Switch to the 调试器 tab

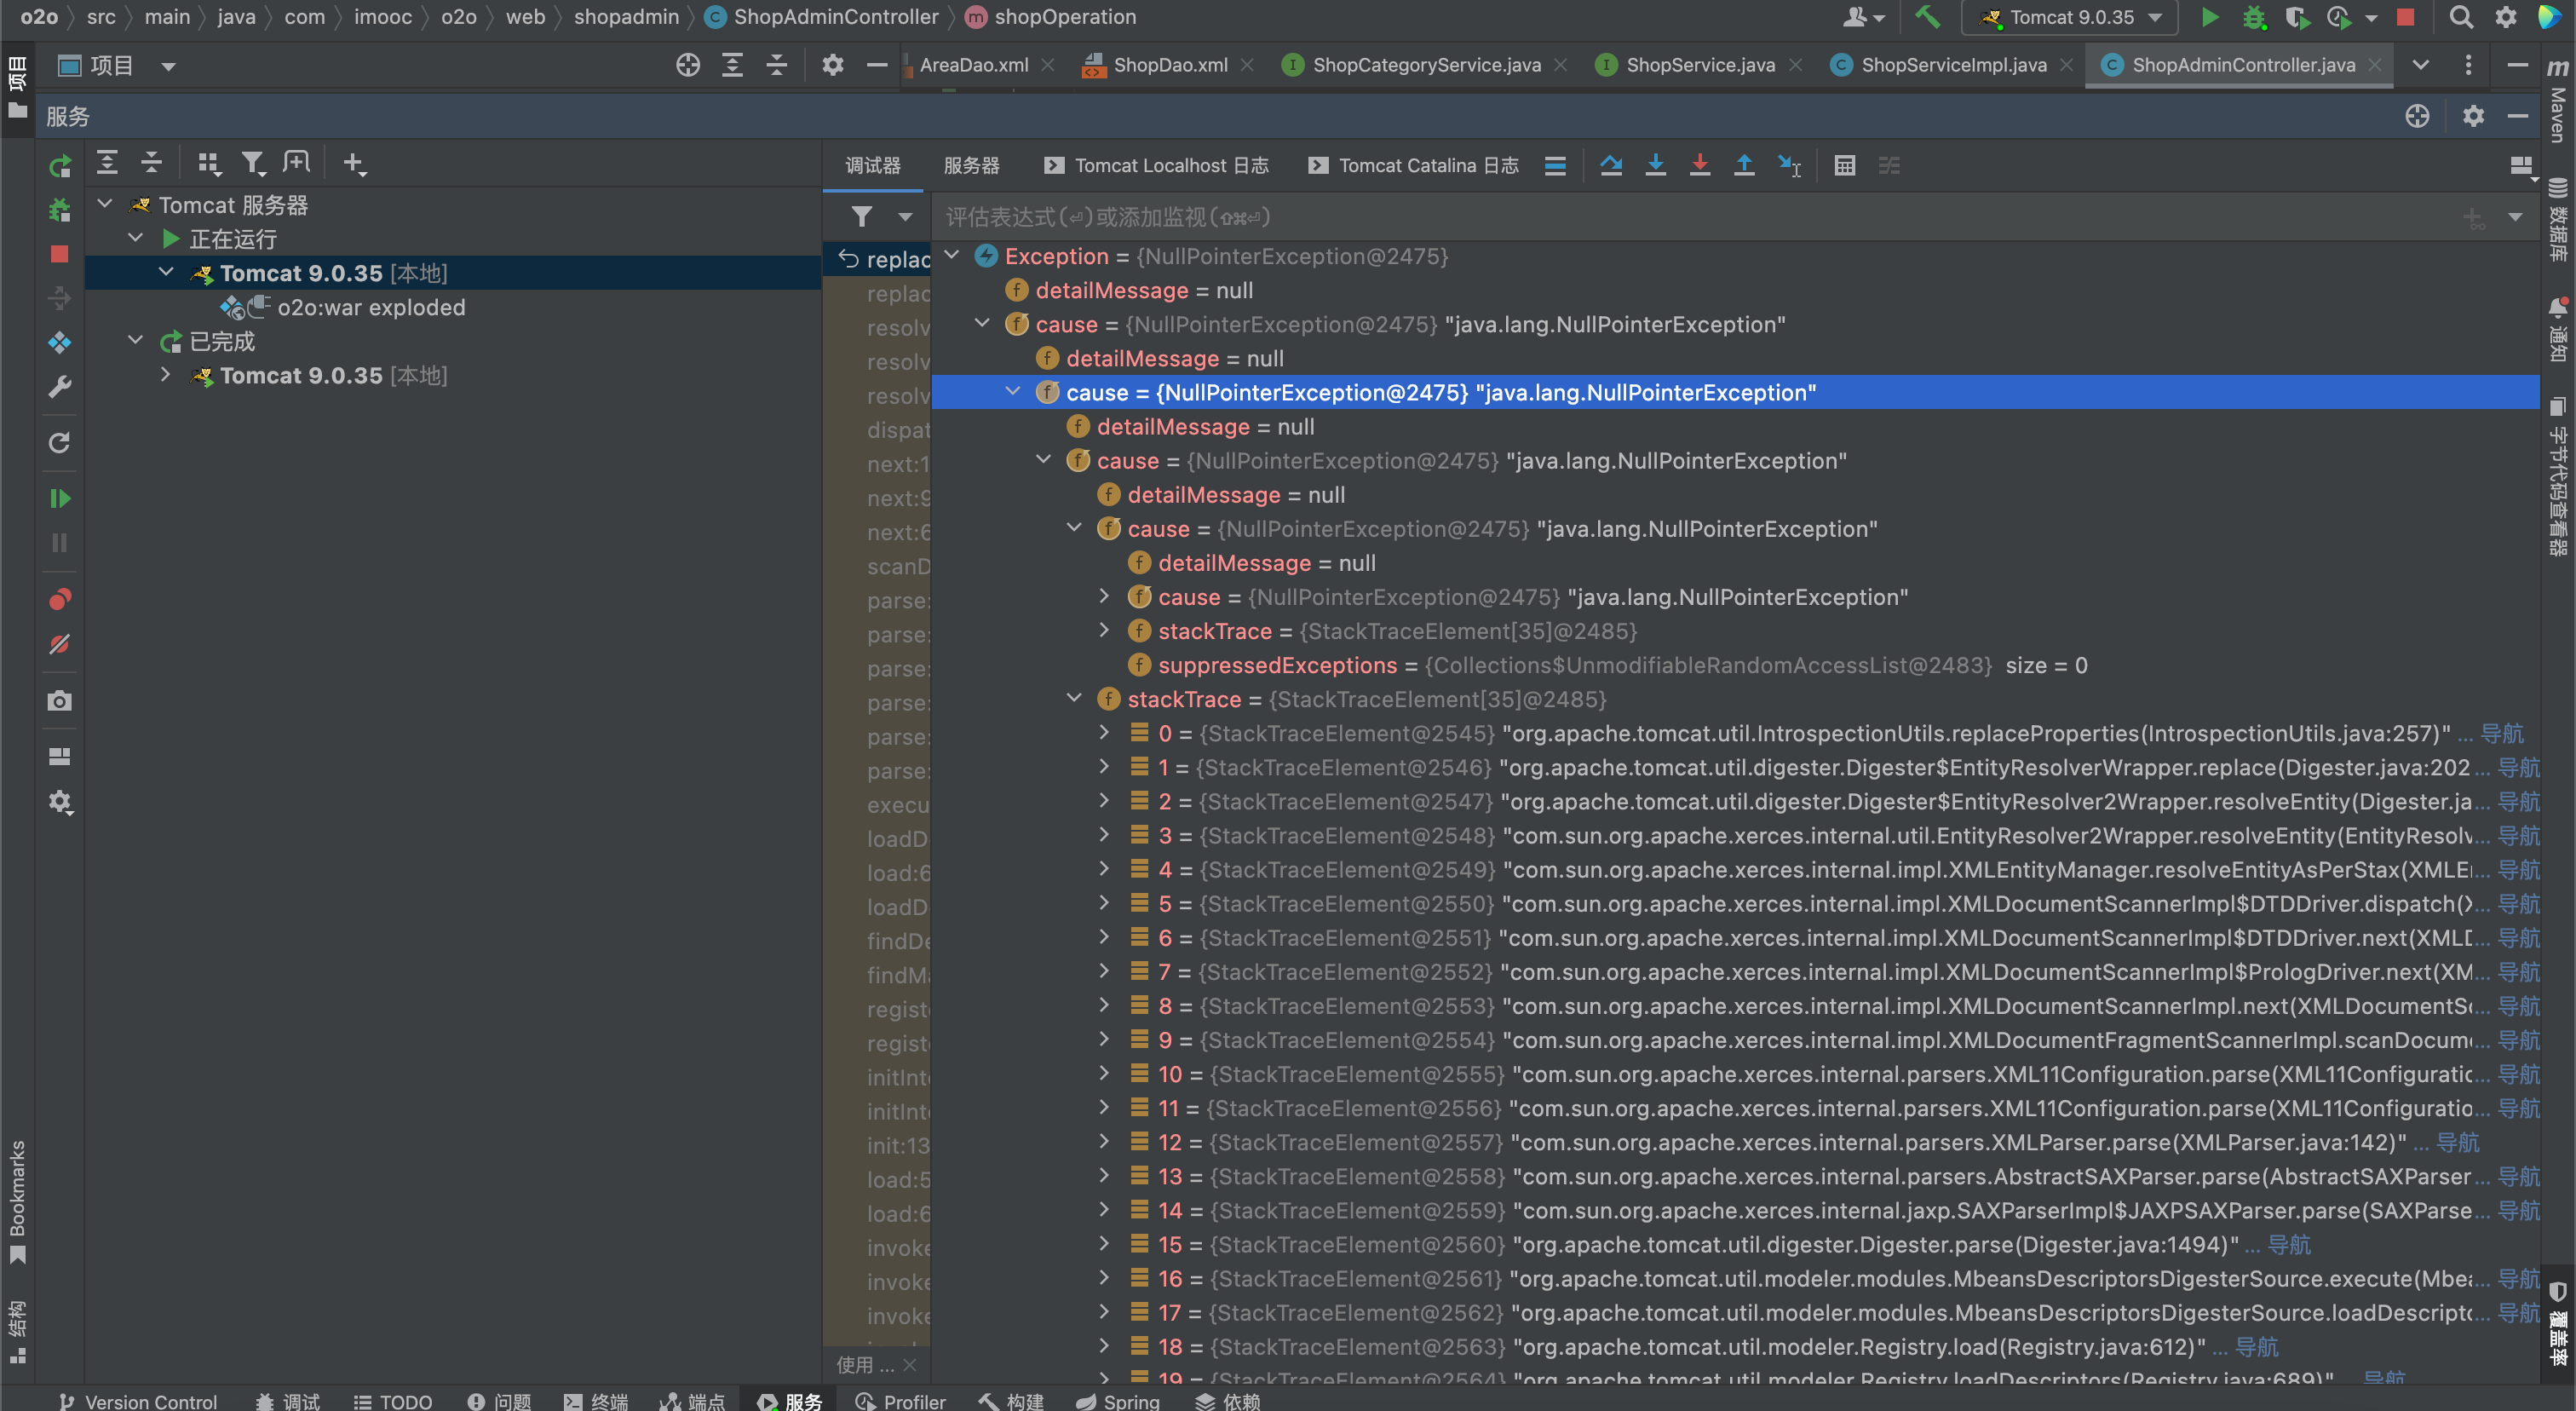pyautogui.click(x=873, y=165)
